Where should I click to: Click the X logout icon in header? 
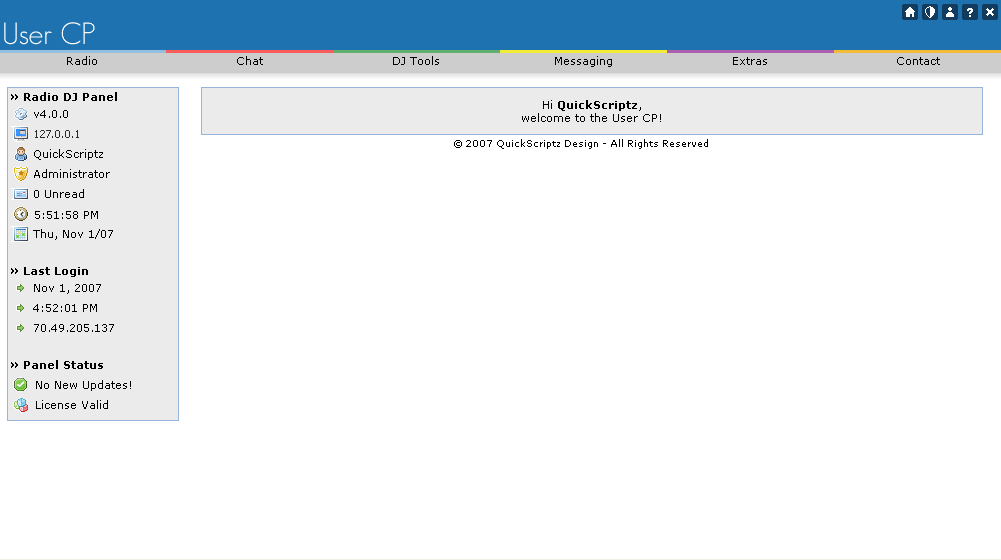tap(990, 12)
